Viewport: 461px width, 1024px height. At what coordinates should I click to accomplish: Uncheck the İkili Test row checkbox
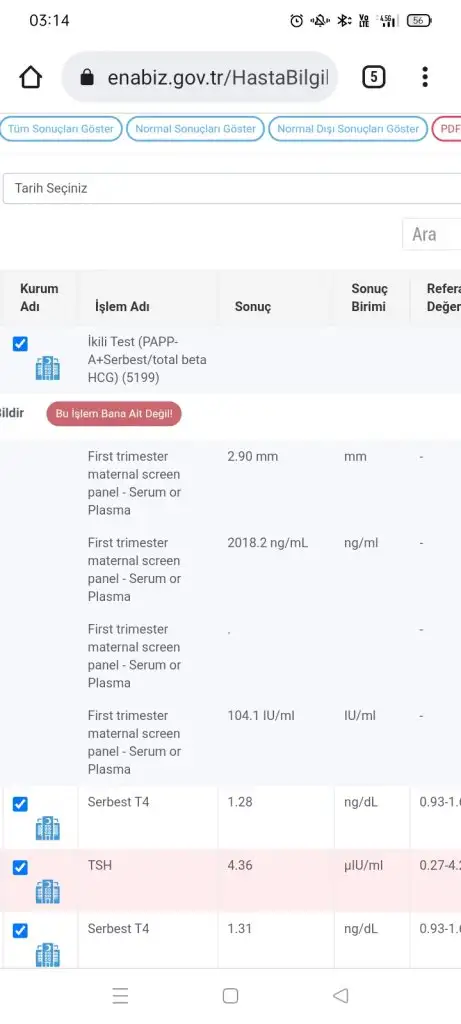point(20,344)
